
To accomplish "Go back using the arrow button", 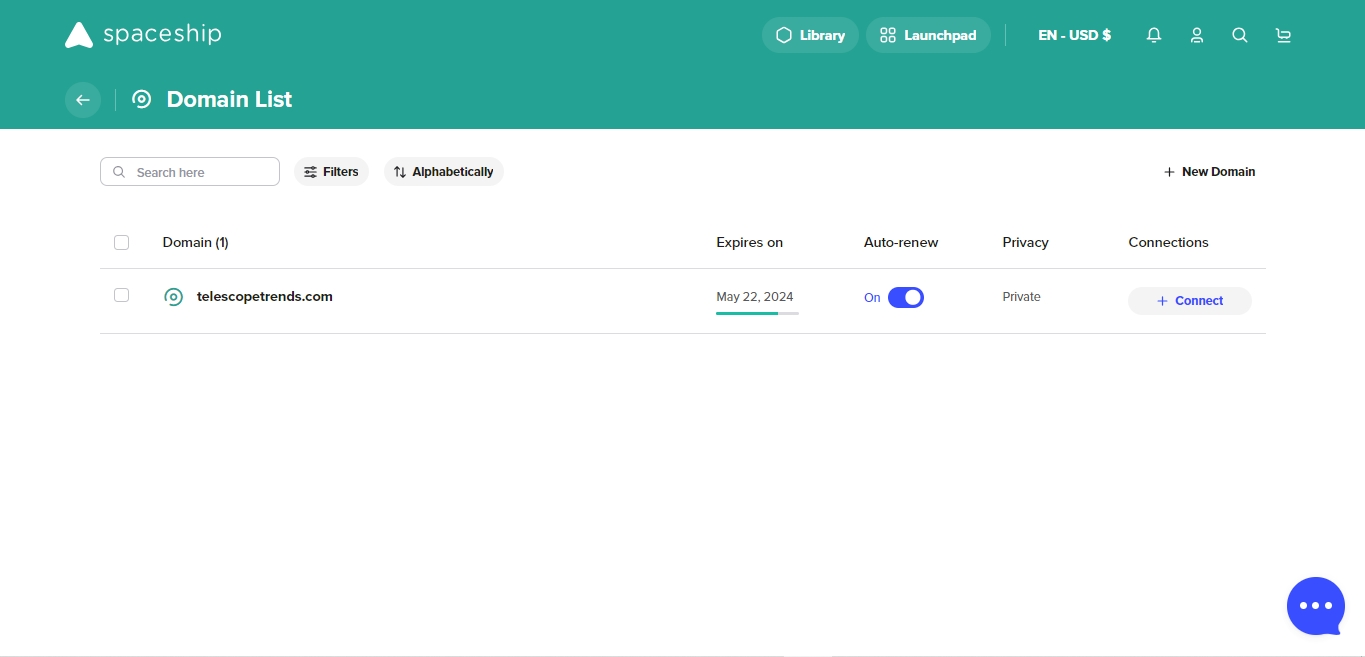I will coord(83,100).
